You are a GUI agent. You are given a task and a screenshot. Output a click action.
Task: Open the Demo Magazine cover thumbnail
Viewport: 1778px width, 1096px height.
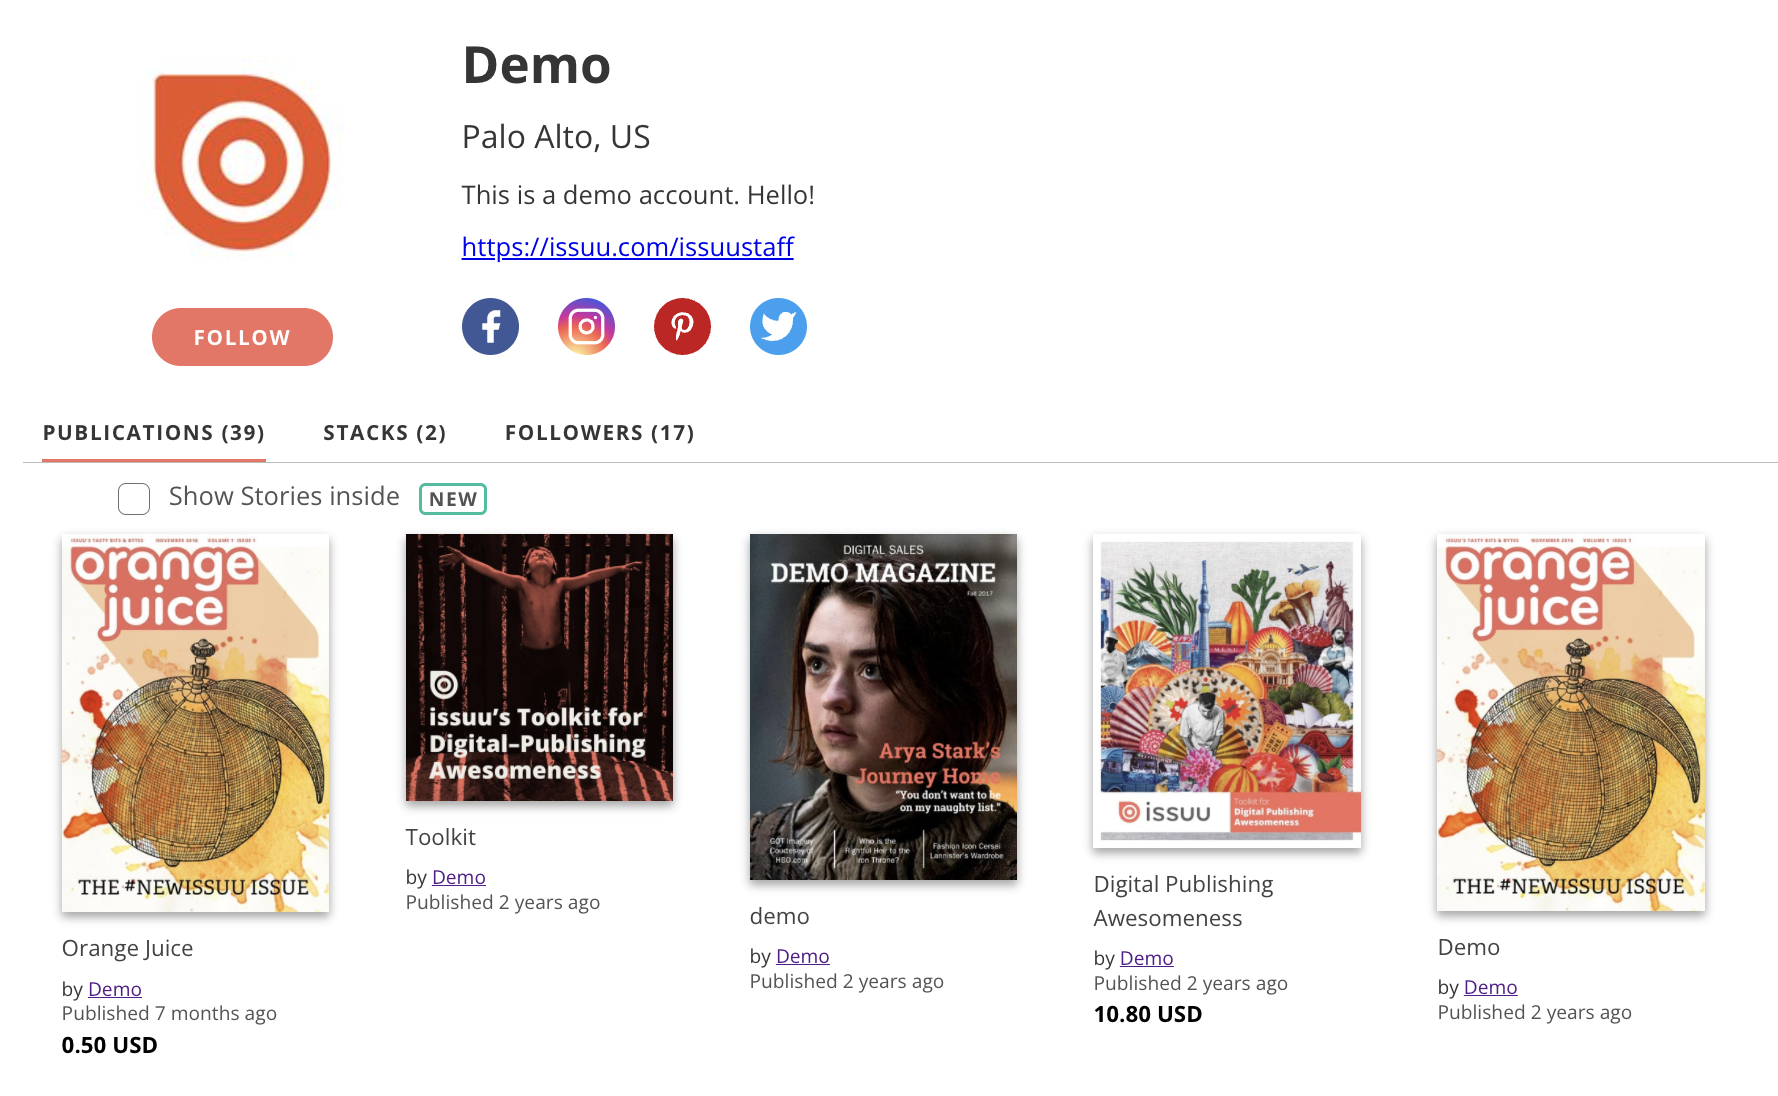[x=883, y=707]
